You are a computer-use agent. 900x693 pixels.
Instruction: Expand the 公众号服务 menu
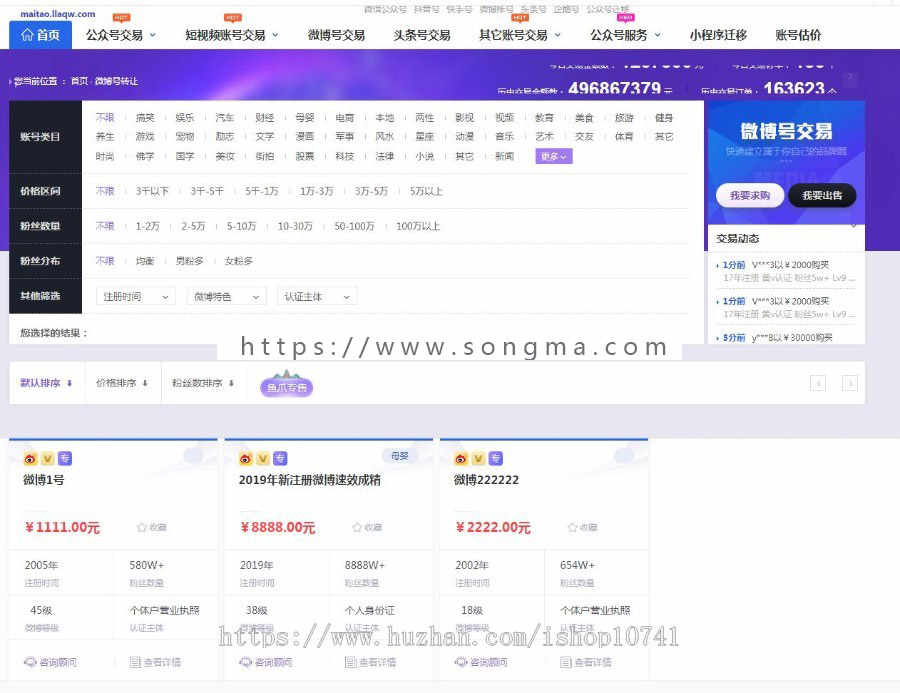point(626,35)
